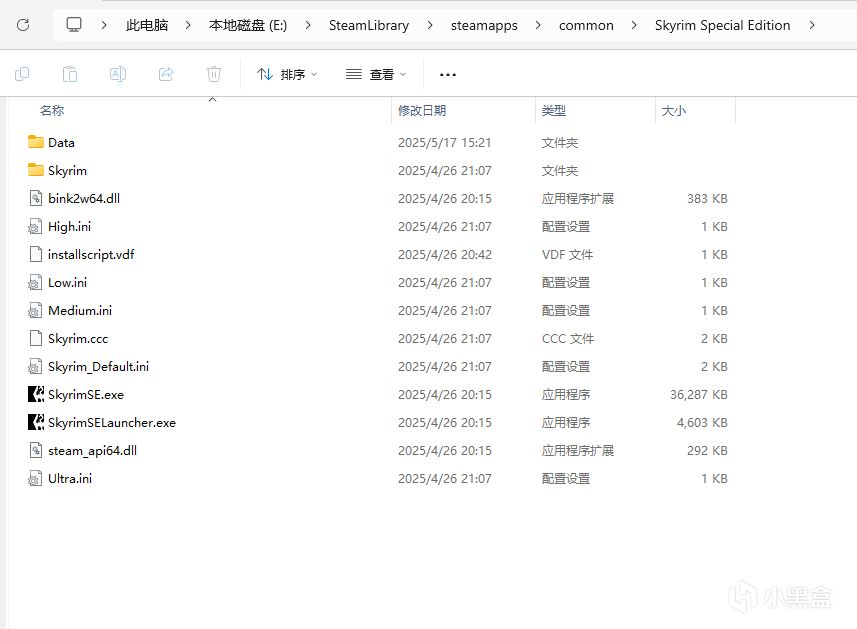Click the installscript.vdf file name
This screenshot has height=629, width=857.
coord(91,255)
